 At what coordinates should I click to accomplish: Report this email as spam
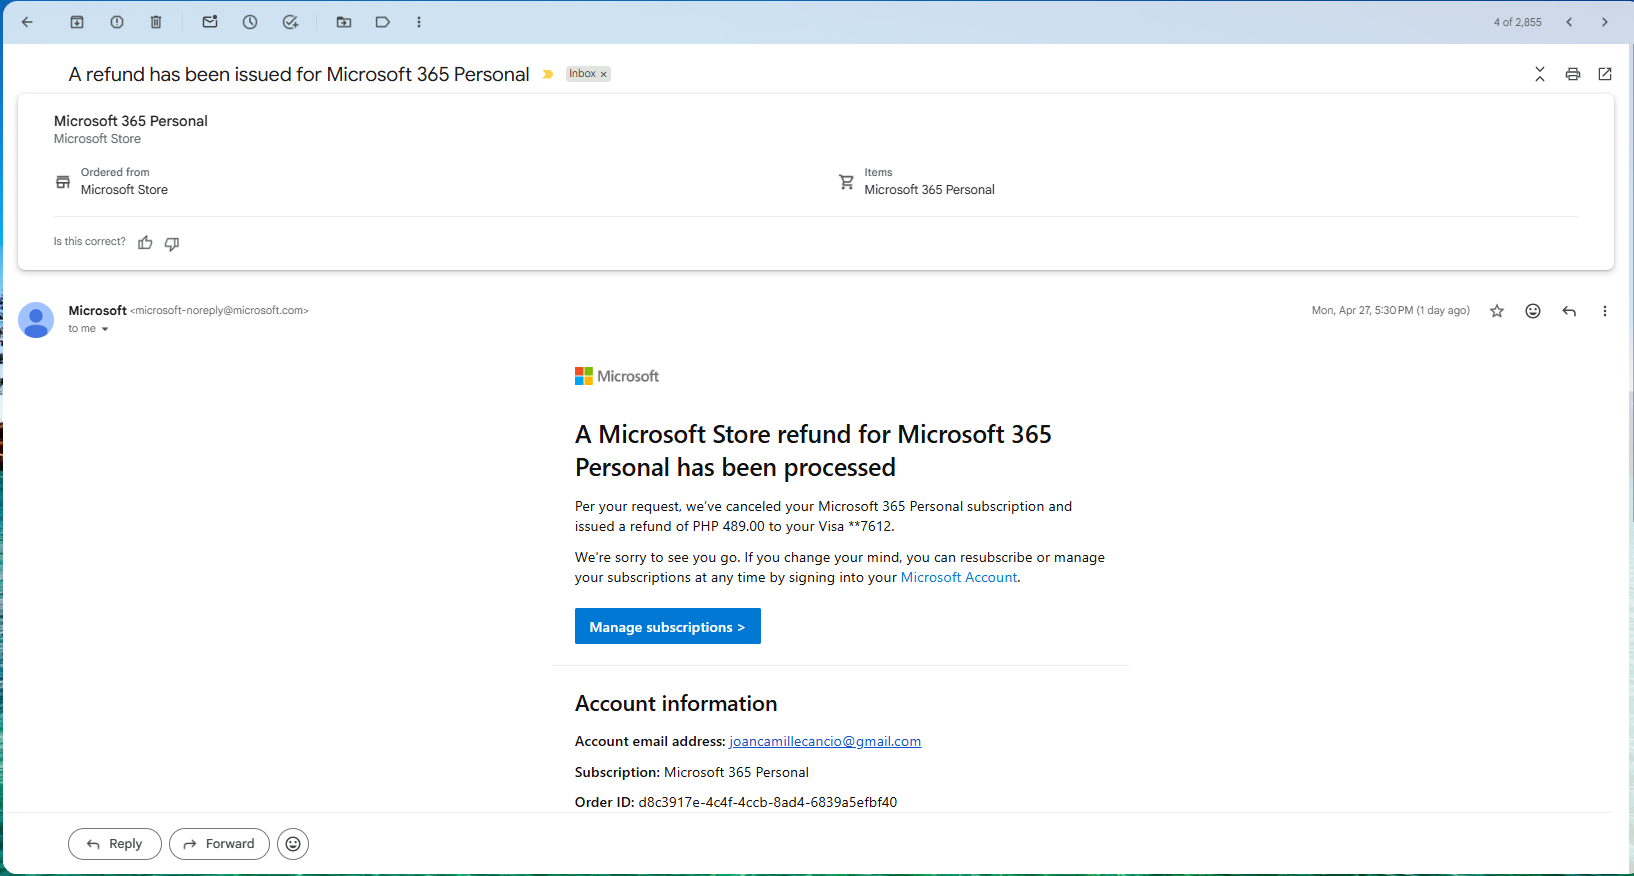point(117,22)
